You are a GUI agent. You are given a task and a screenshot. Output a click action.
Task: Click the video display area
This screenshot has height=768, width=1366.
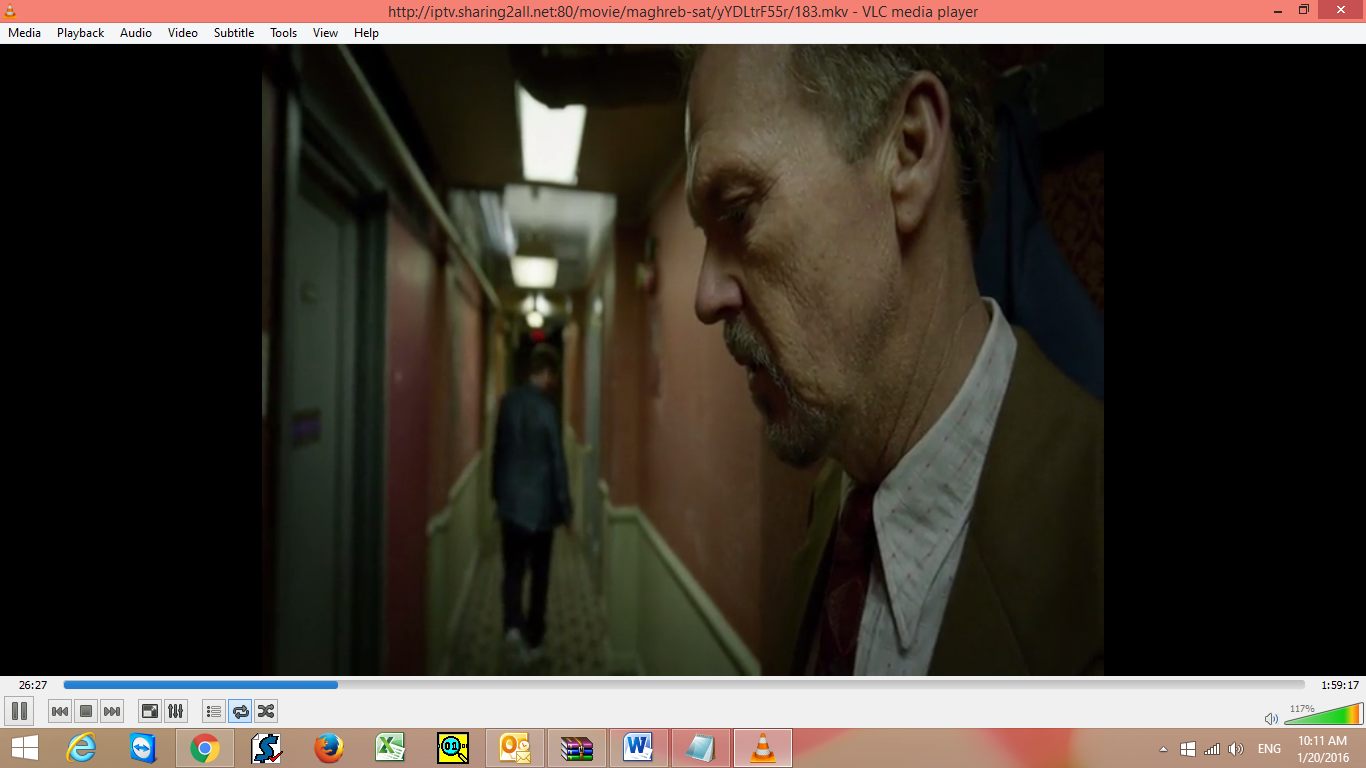click(683, 360)
